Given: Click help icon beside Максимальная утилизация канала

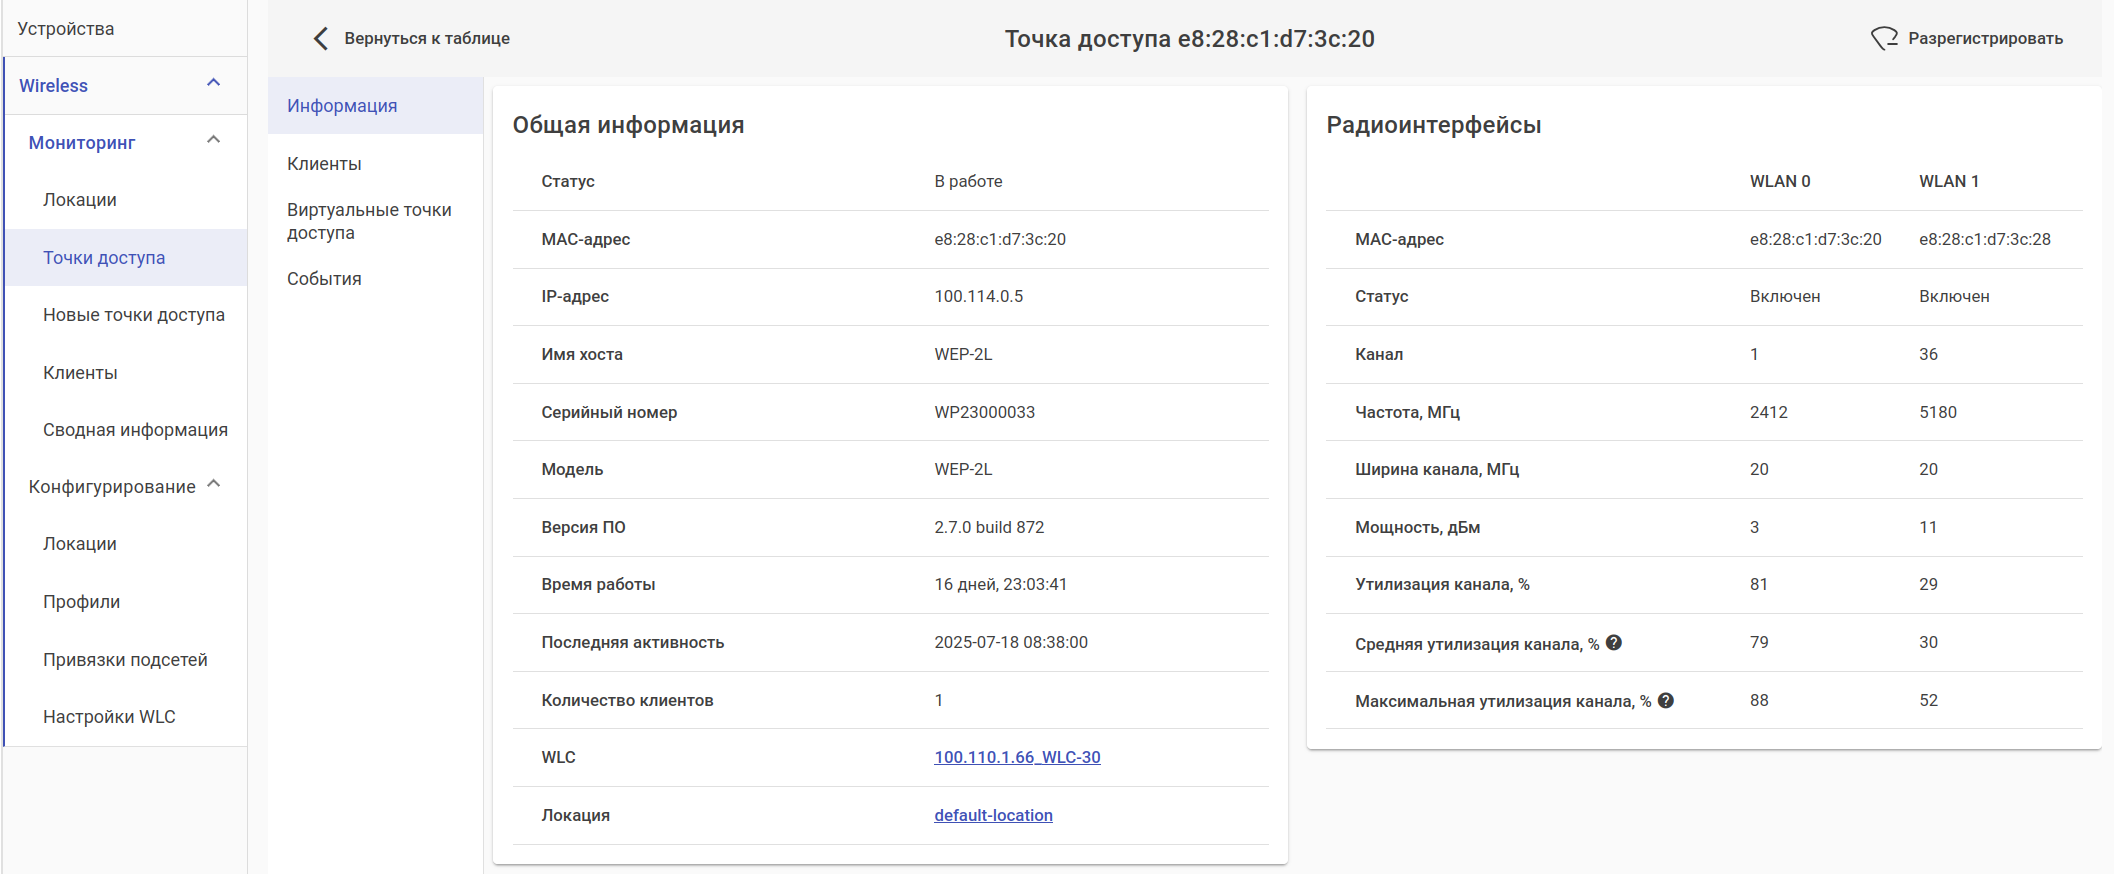Looking at the screenshot, I should click(1666, 701).
